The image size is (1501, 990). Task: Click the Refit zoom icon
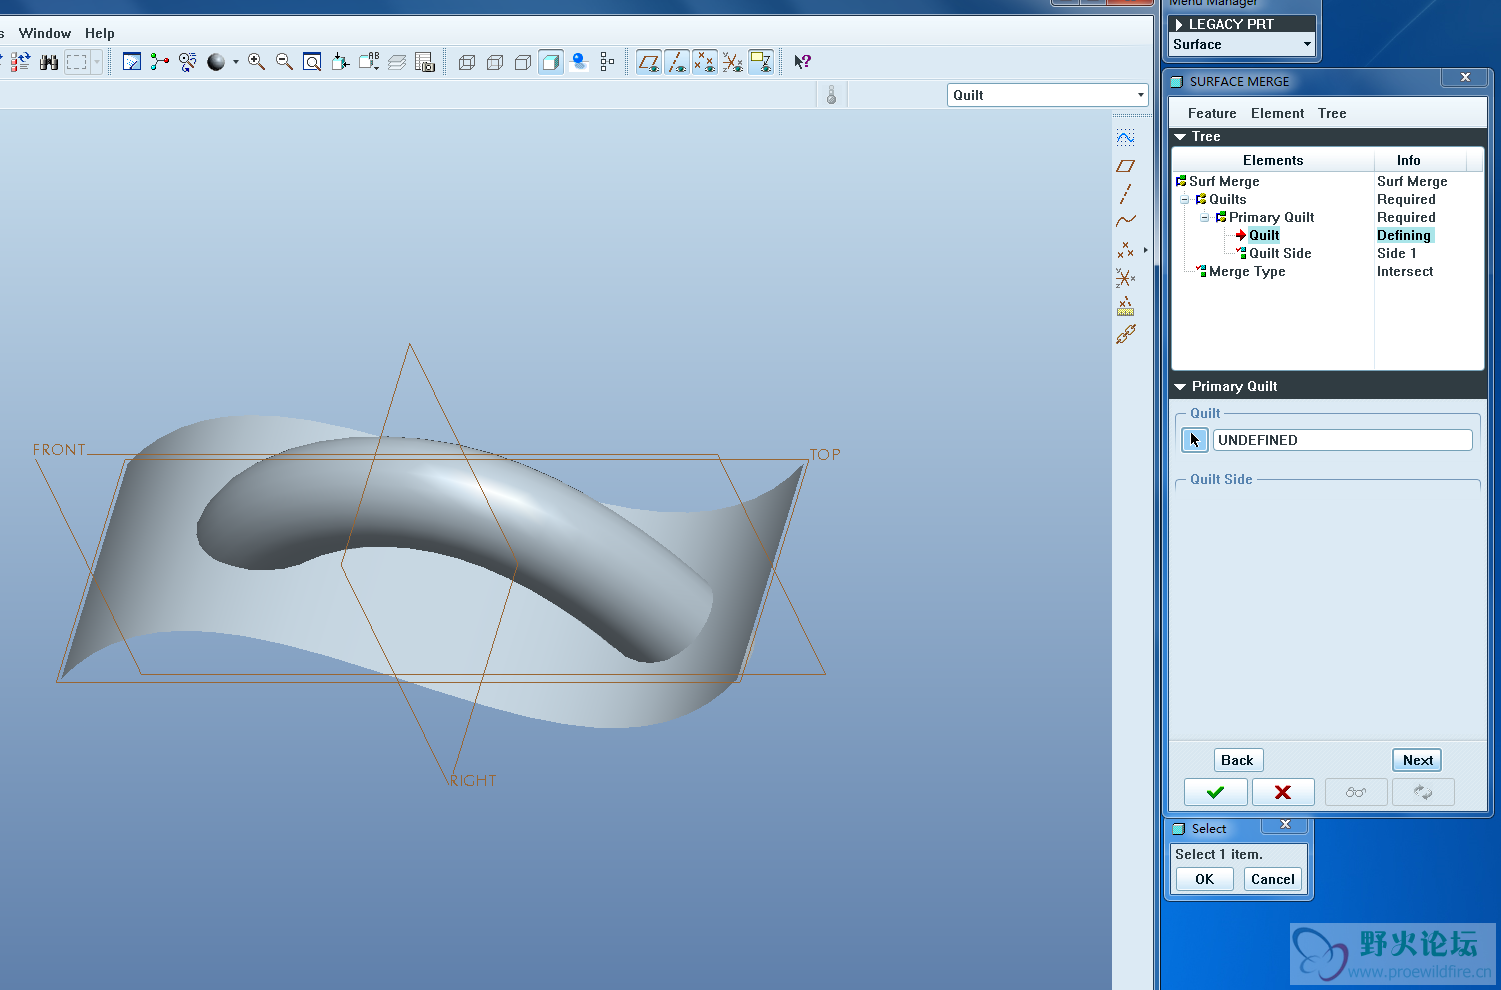click(x=312, y=62)
